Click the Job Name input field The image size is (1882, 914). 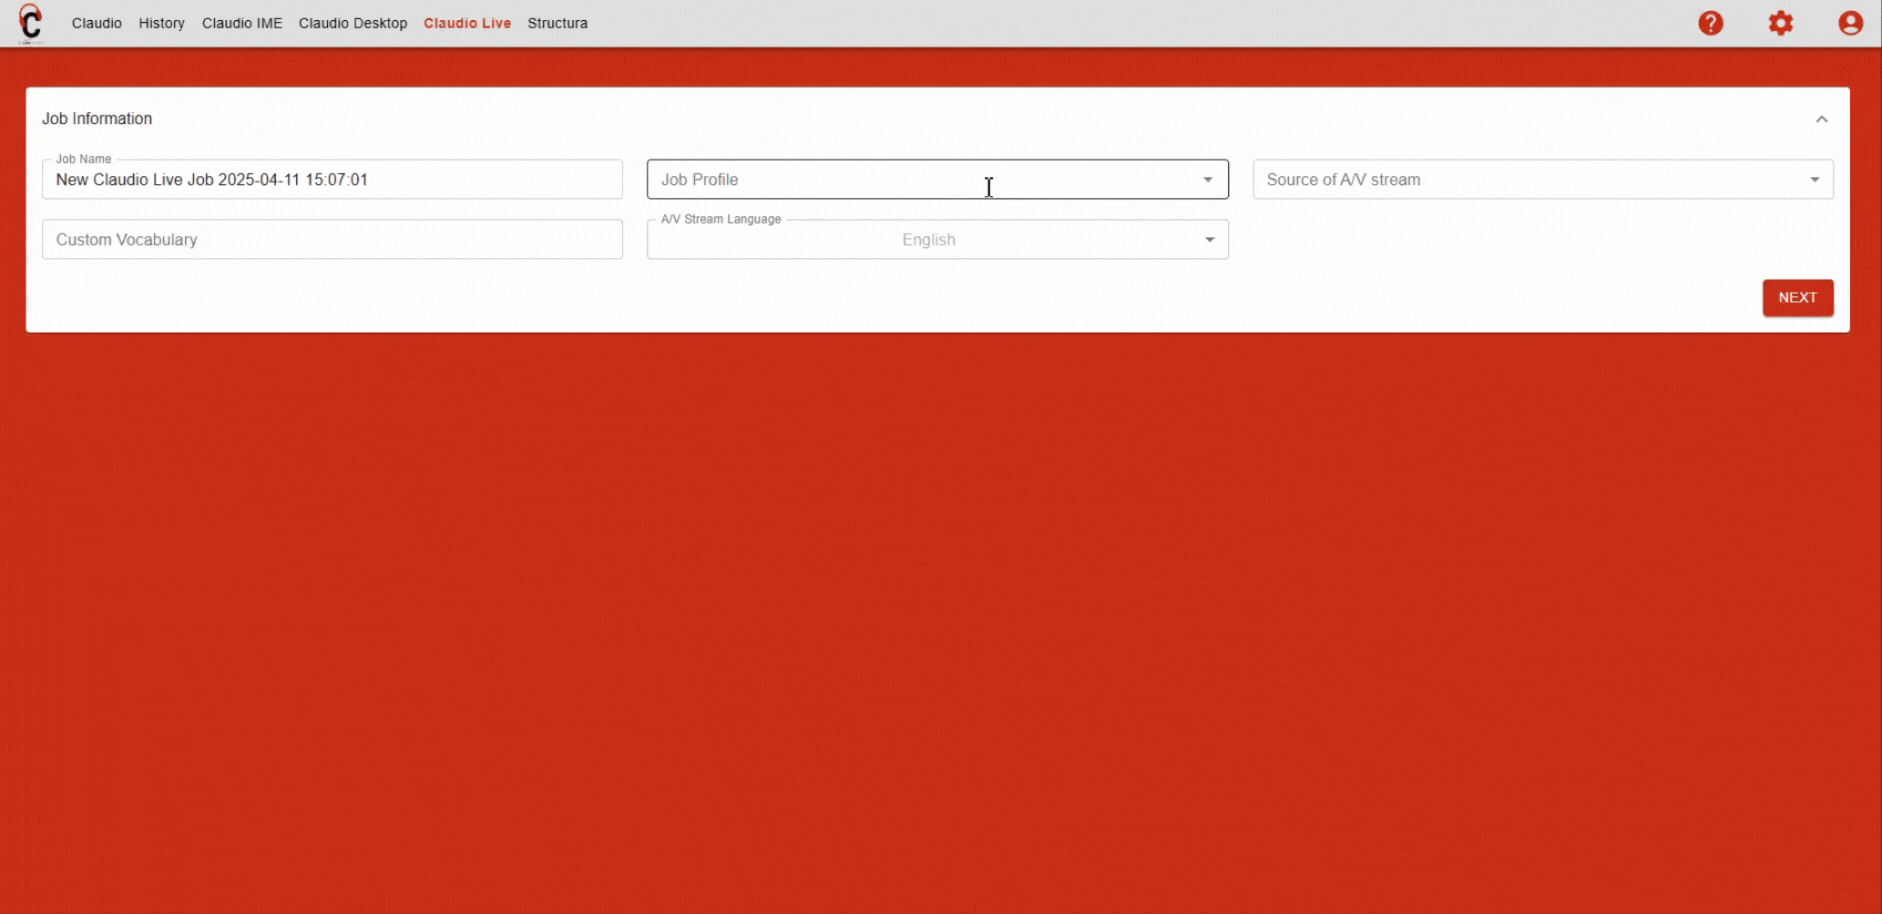click(332, 180)
